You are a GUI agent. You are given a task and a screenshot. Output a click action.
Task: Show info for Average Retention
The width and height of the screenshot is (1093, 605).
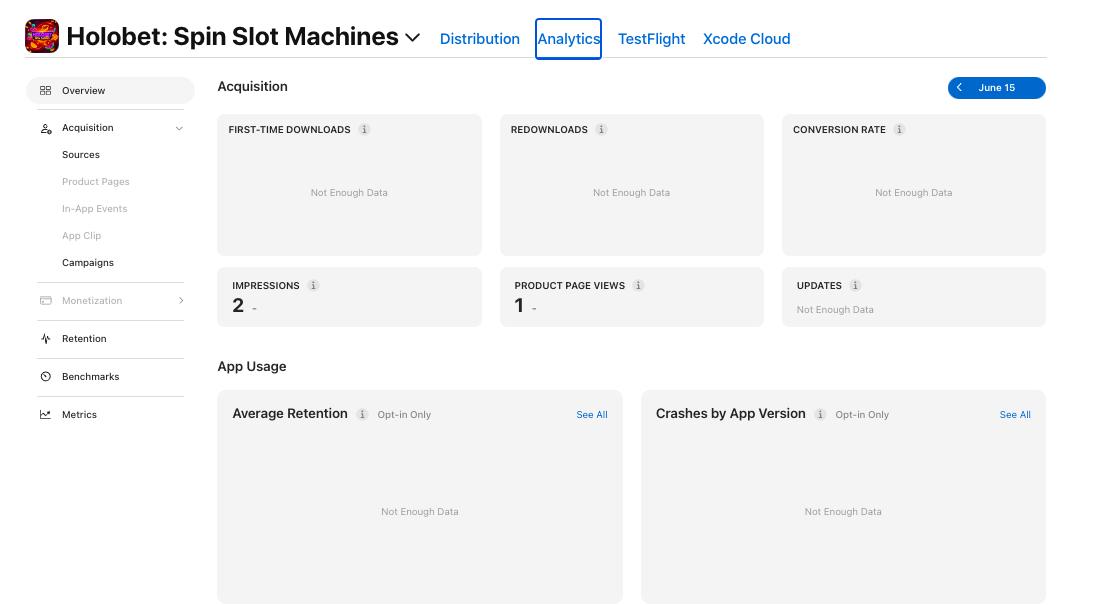[x=362, y=415]
